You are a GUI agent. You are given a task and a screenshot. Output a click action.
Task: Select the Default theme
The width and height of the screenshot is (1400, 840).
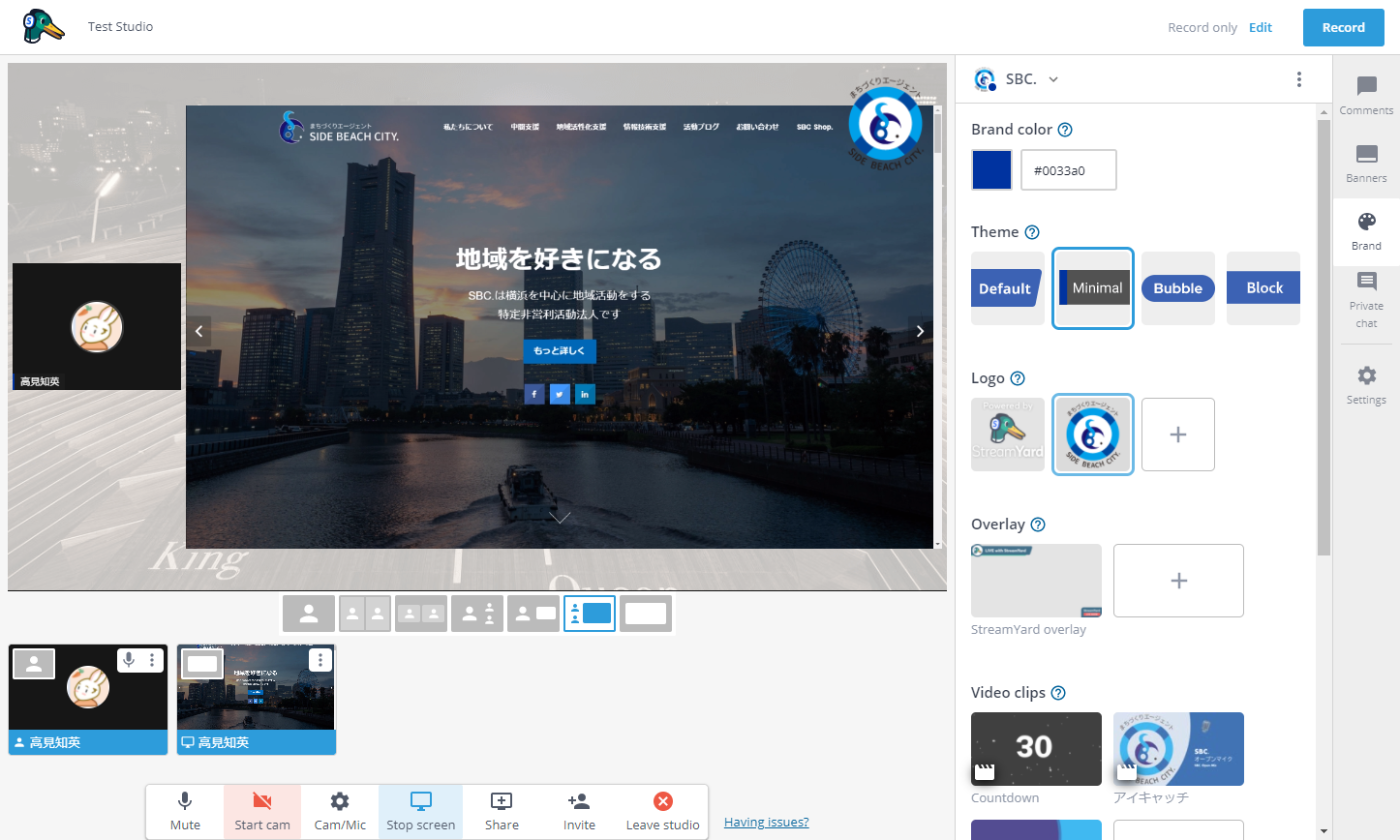(x=1007, y=288)
